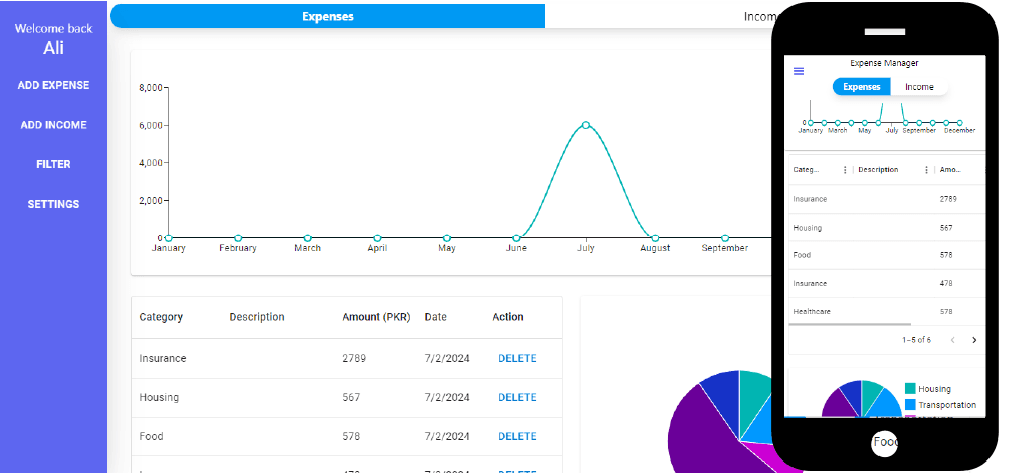Select the Housing cell in desktop table
The height and width of the screenshot is (475, 1013).
coord(159,397)
